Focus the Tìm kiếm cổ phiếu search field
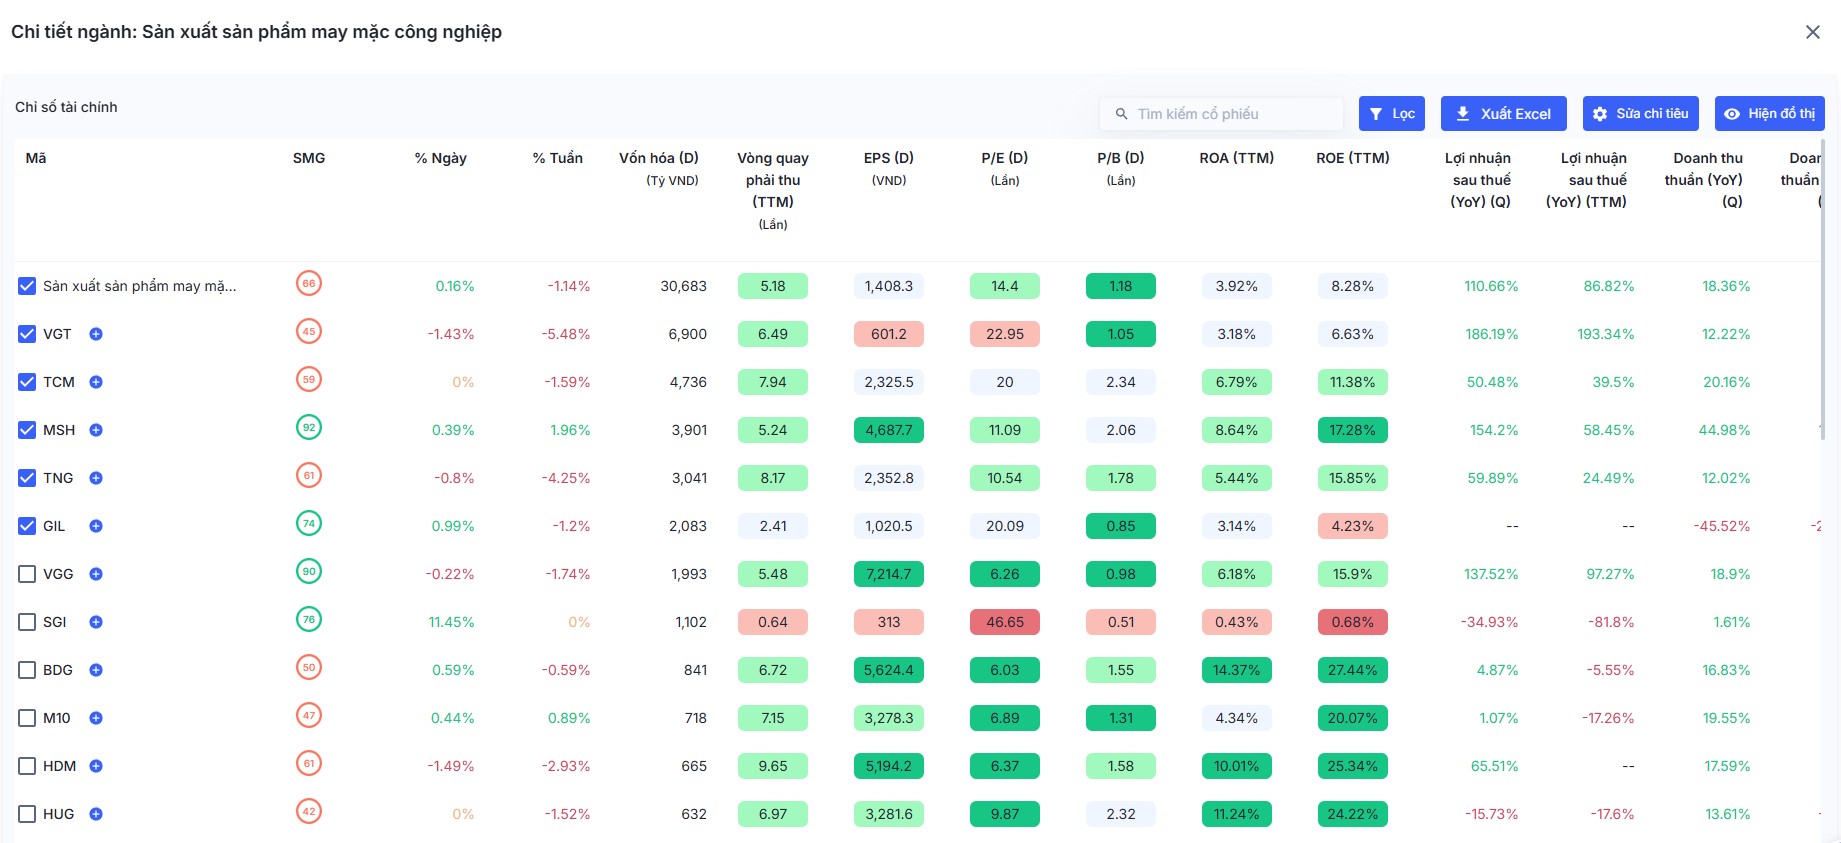1841x843 pixels. pos(1221,114)
